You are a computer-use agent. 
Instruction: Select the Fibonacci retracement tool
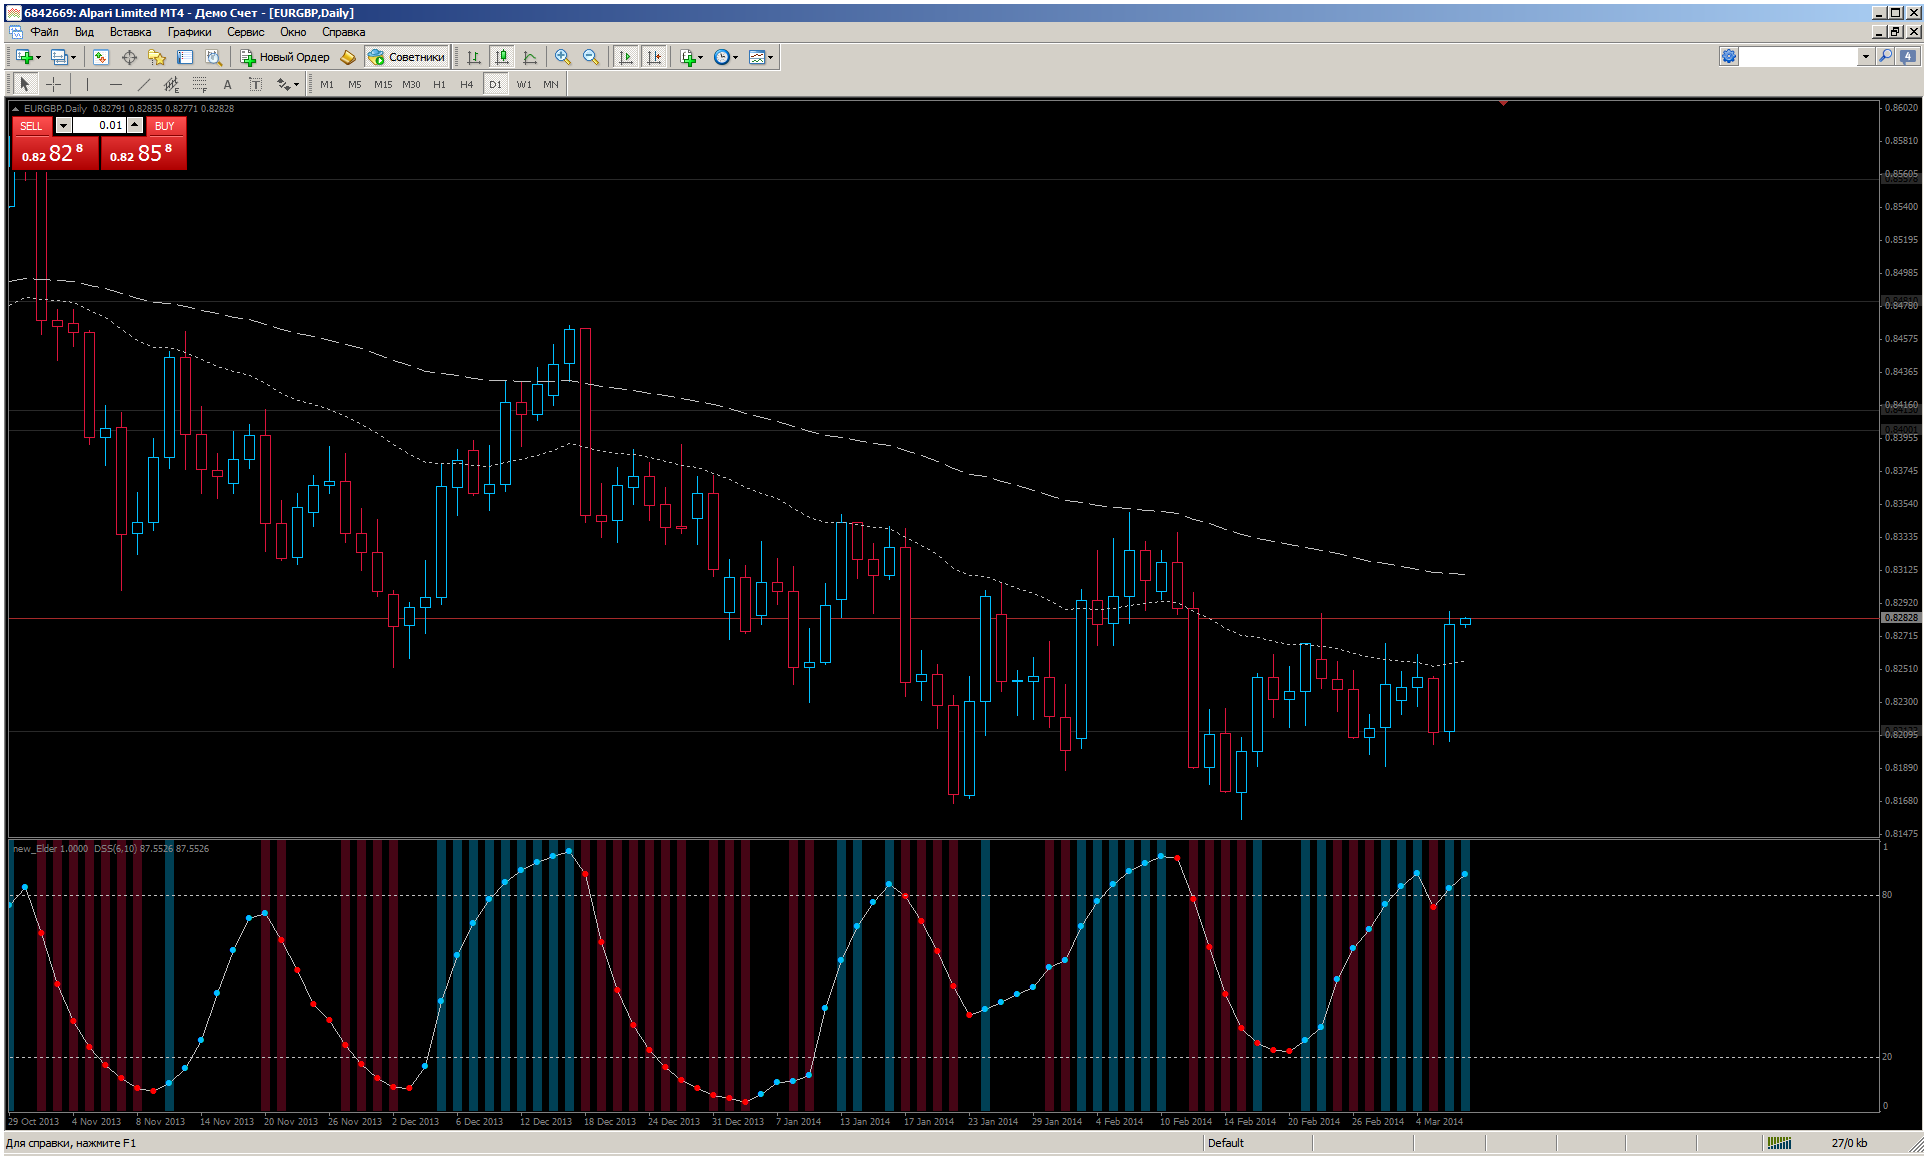pyautogui.click(x=199, y=84)
